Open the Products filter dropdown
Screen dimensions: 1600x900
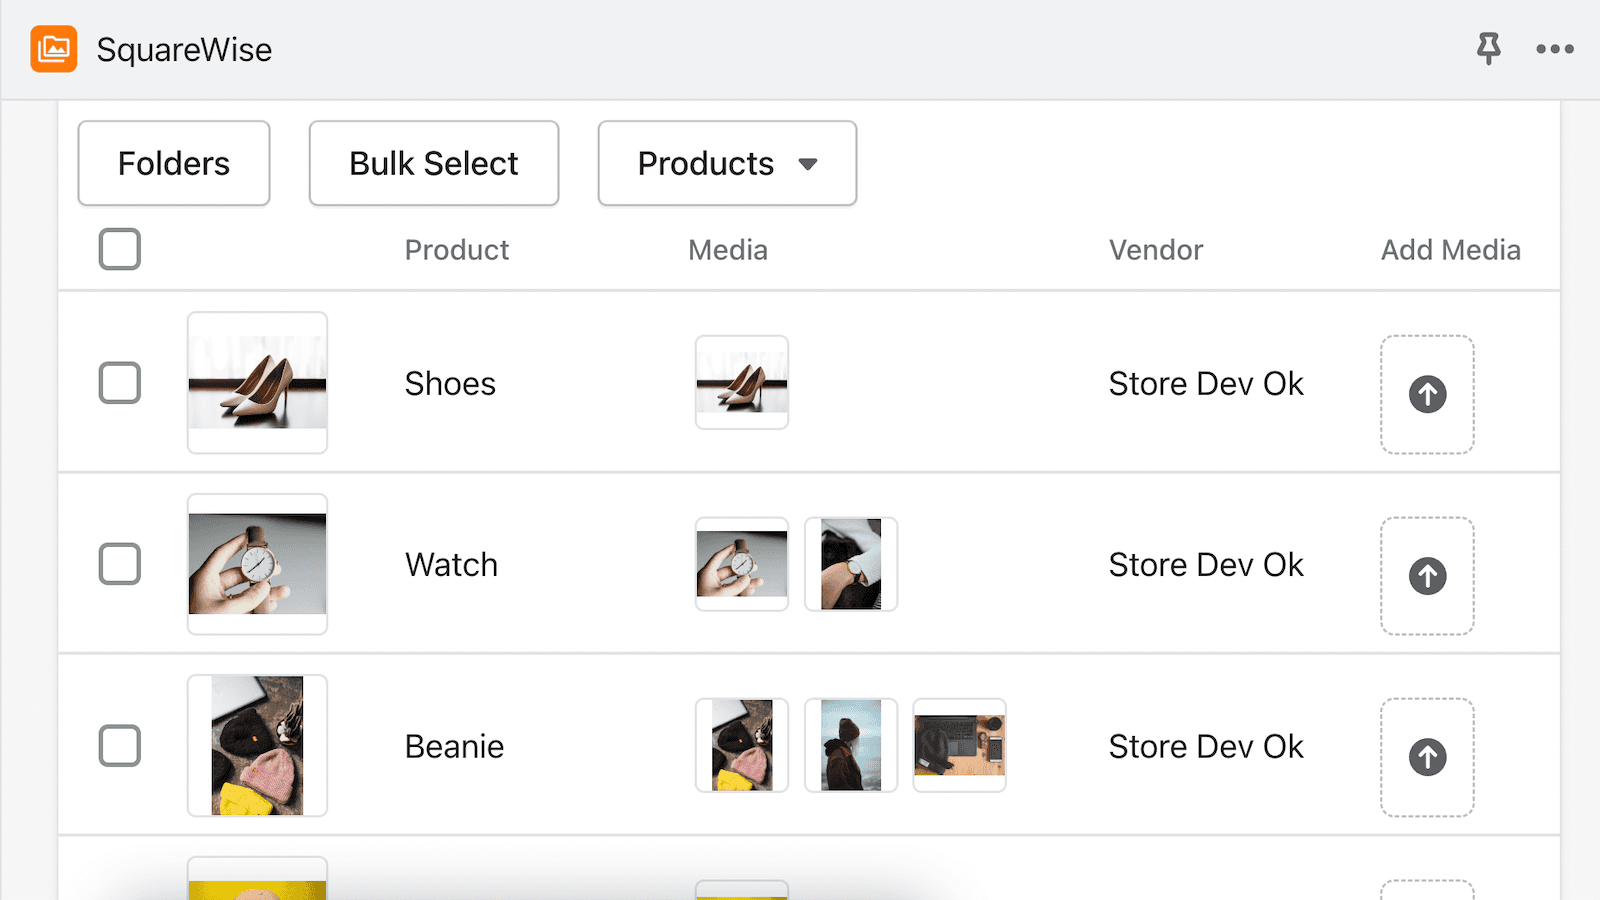(727, 163)
